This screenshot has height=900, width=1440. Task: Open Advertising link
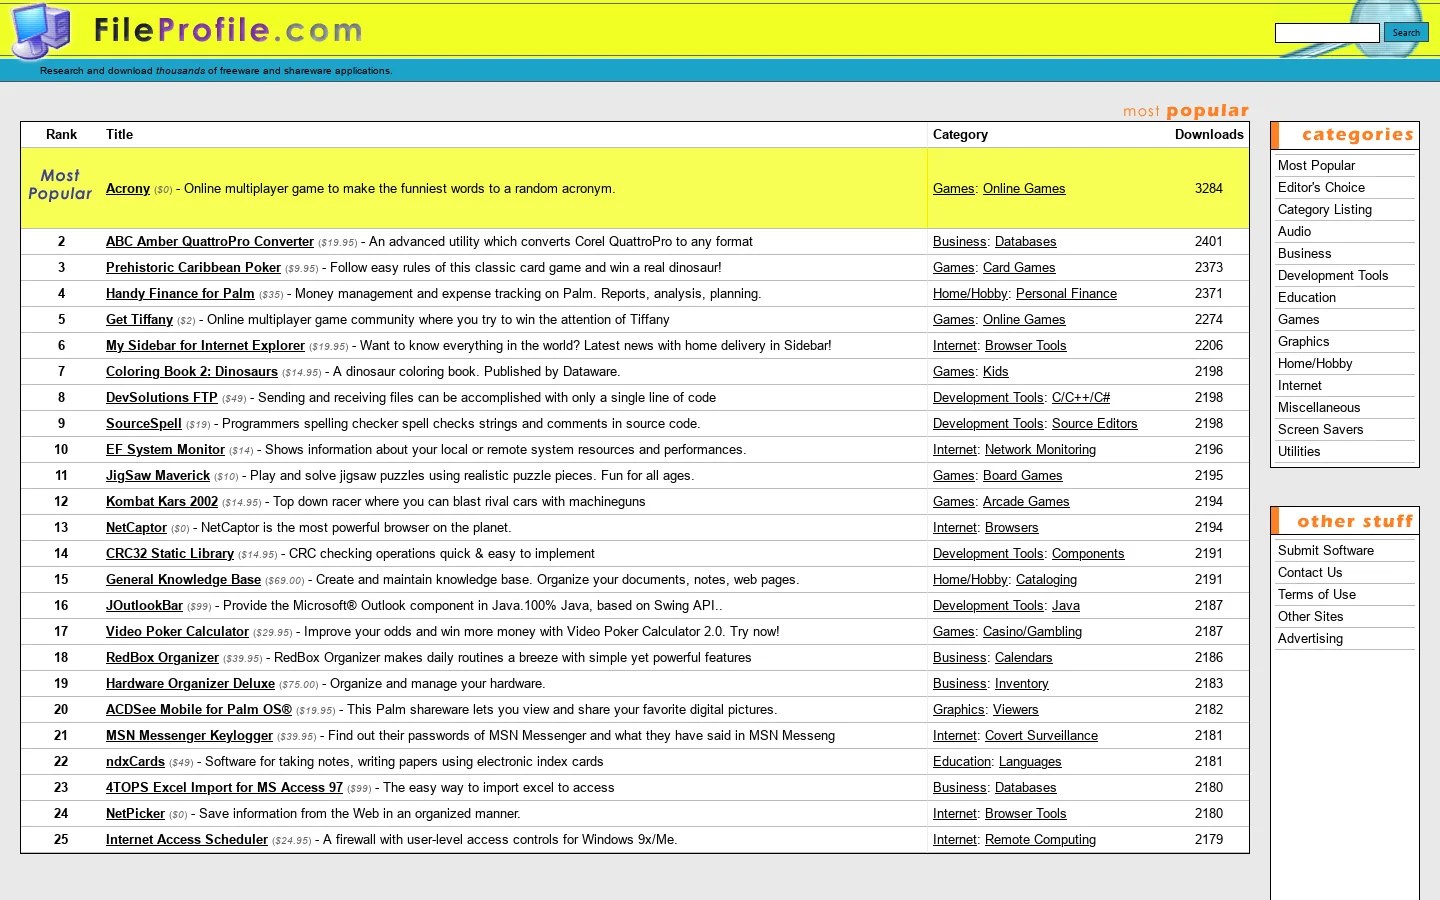tap(1310, 639)
